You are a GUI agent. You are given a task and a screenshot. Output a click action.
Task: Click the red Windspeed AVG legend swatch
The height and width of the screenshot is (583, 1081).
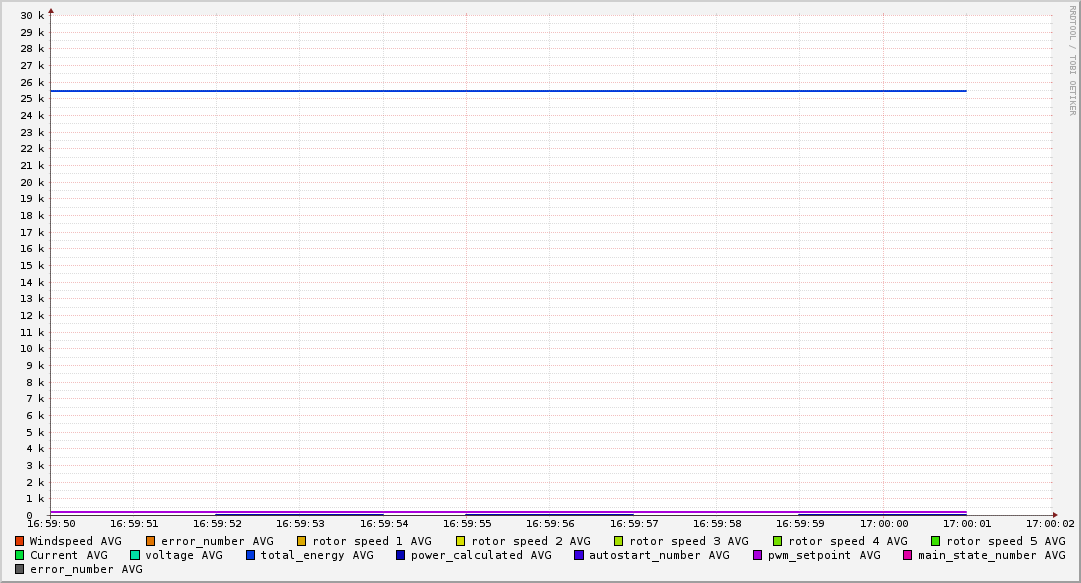click(19, 541)
